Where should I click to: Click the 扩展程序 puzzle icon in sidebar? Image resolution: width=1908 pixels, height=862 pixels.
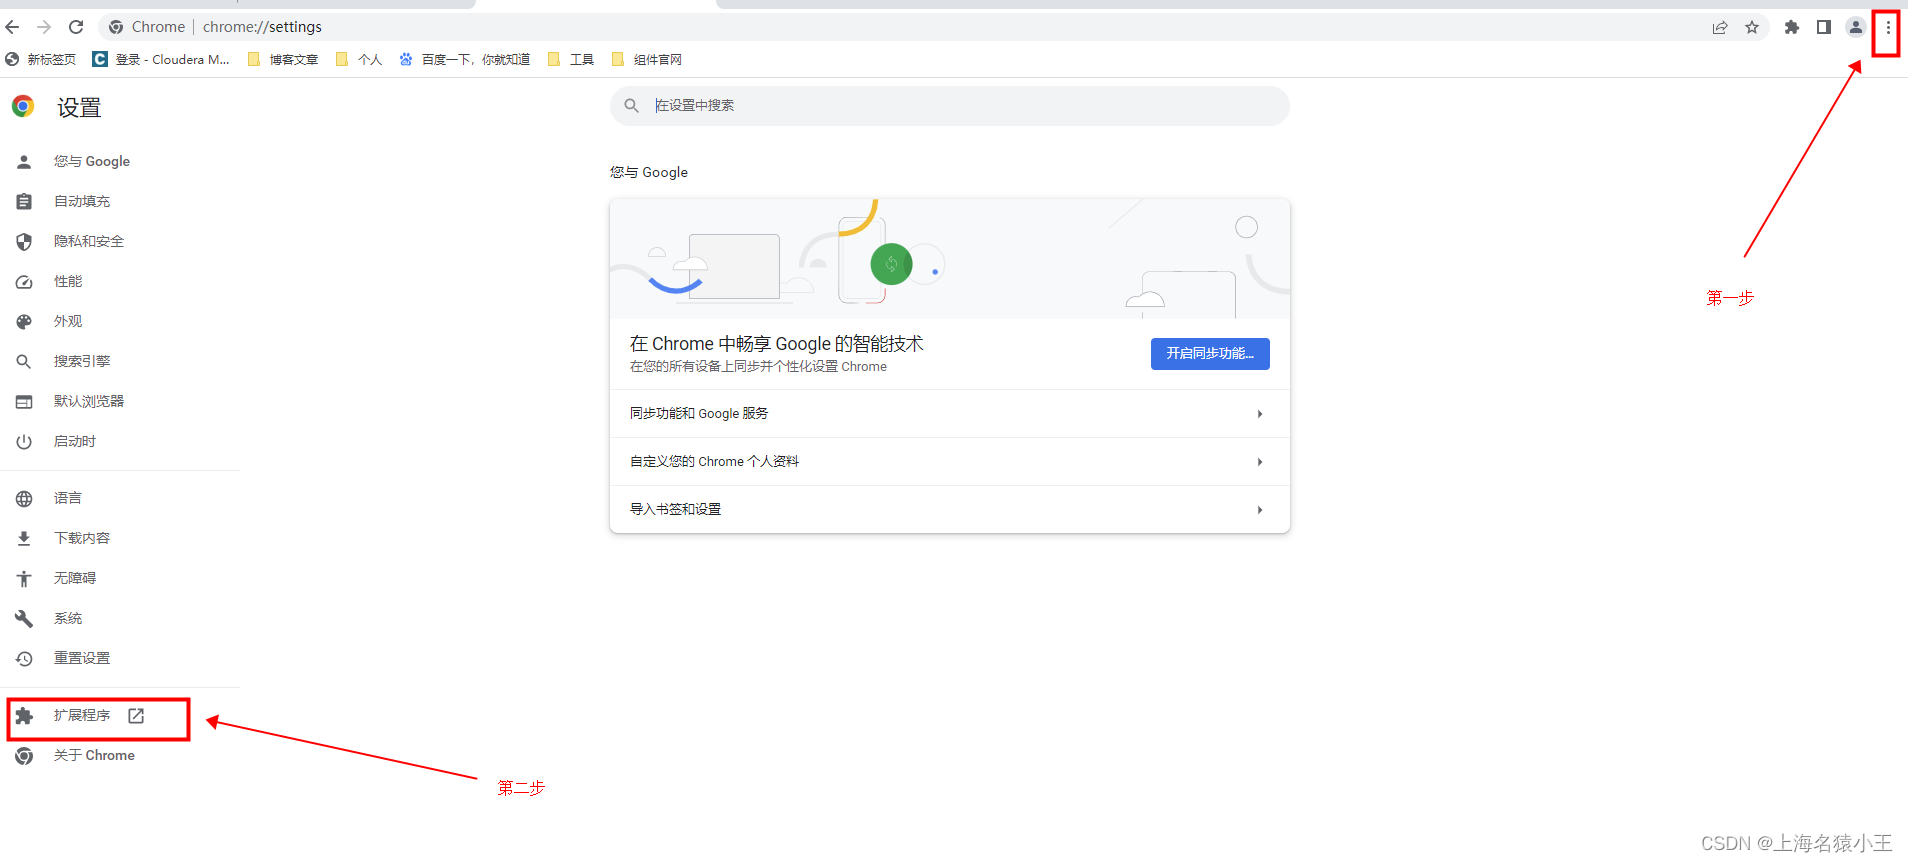(x=24, y=716)
